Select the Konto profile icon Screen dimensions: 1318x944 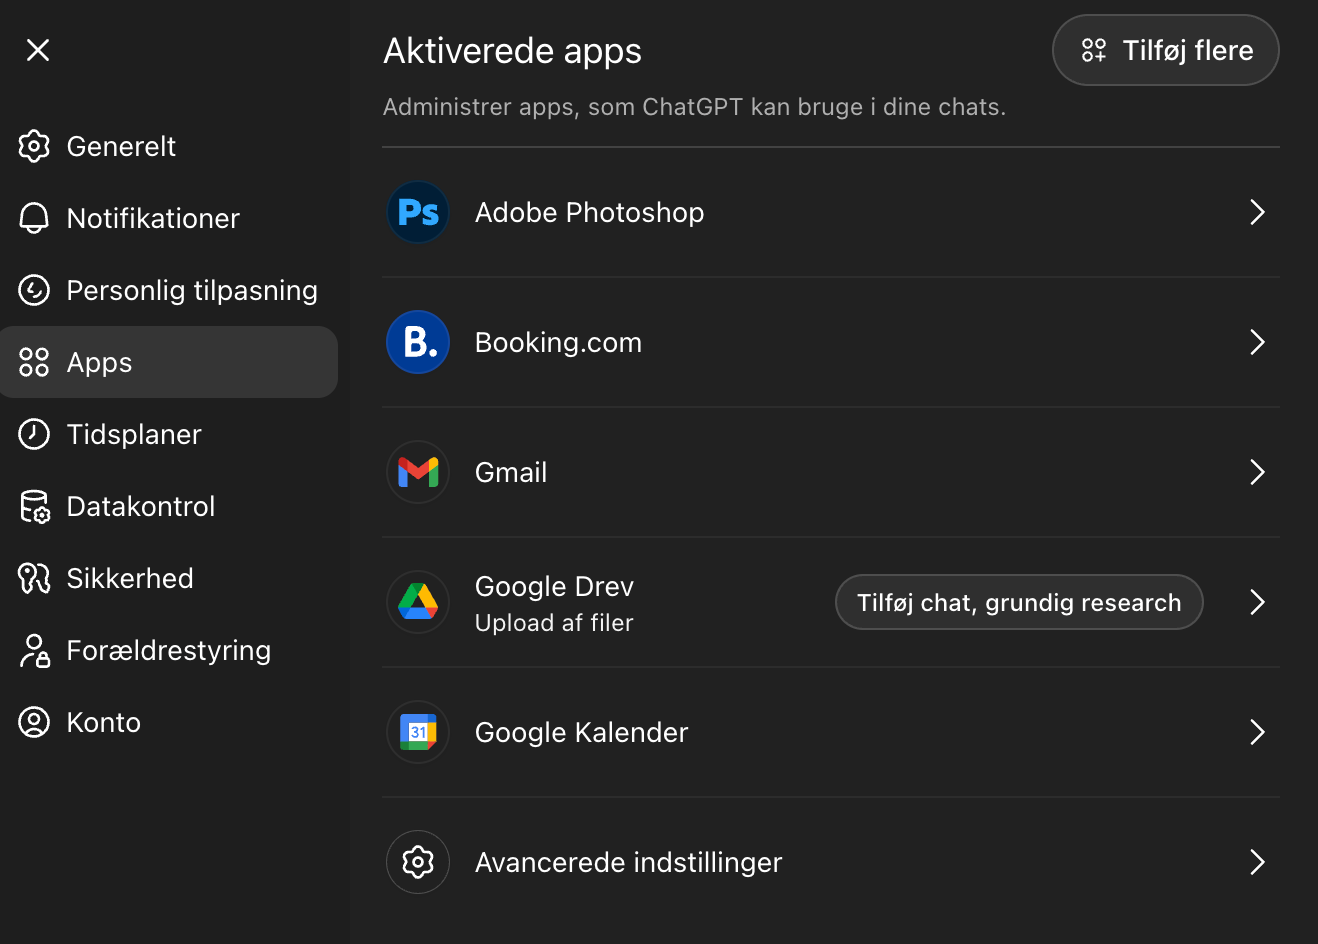click(34, 722)
